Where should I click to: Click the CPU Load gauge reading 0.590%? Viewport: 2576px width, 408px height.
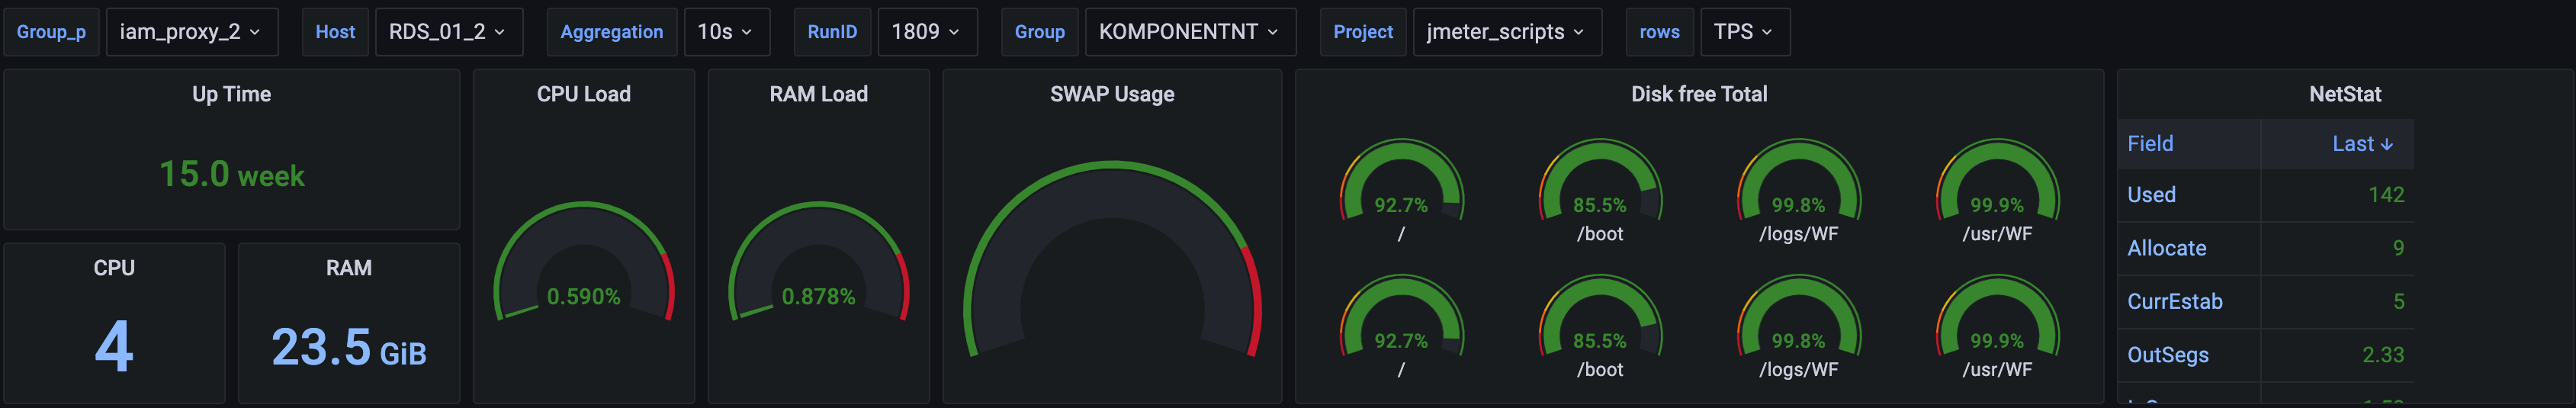tap(584, 262)
